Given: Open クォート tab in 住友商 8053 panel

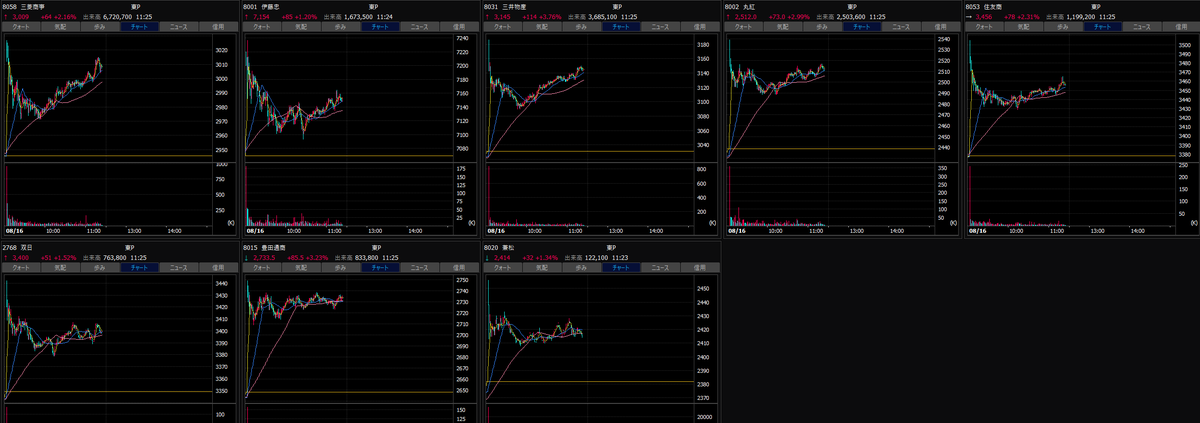Looking at the screenshot, I should [x=984, y=27].
